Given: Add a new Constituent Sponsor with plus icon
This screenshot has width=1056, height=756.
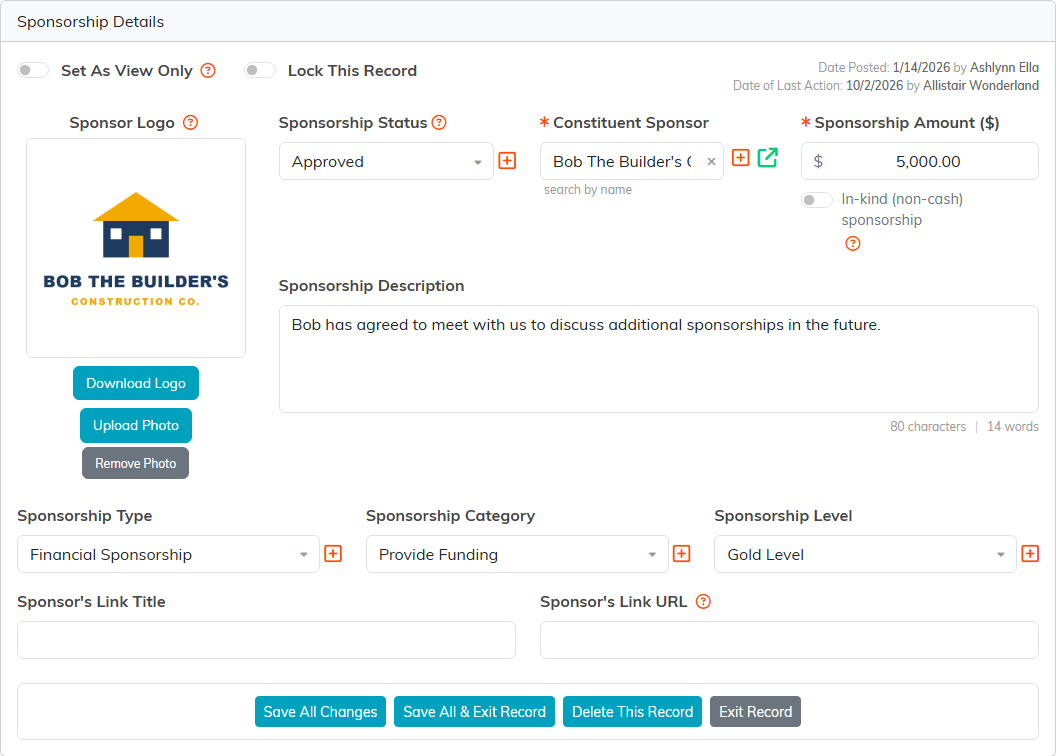Looking at the screenshot, I should click(741, 158).
